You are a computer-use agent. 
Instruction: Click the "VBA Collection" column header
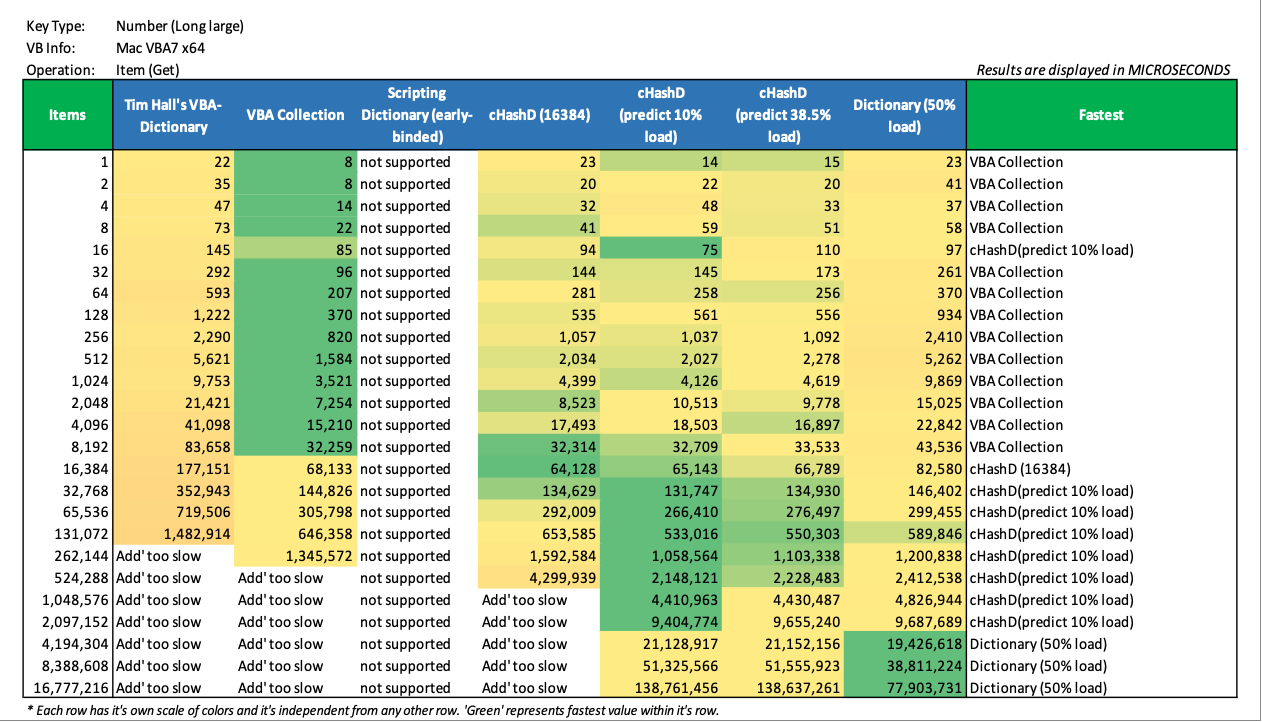coord(295,115)
